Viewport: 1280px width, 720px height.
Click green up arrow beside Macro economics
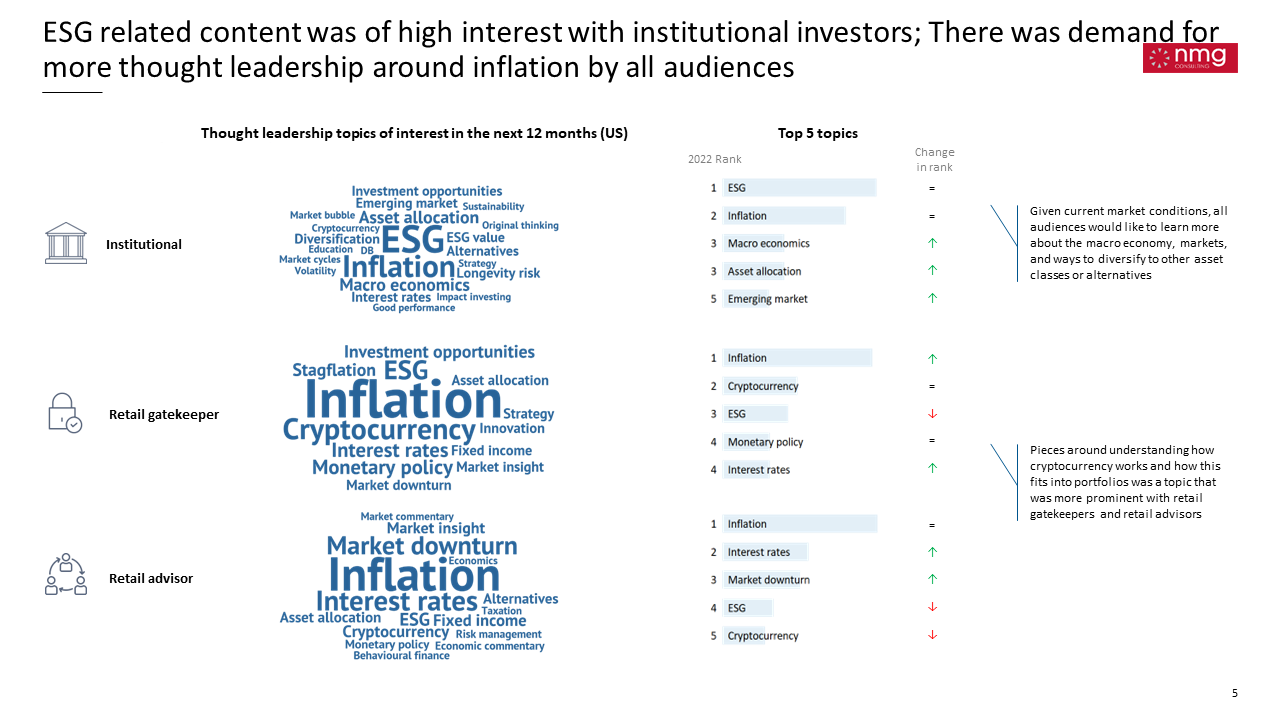coord(932,243)
